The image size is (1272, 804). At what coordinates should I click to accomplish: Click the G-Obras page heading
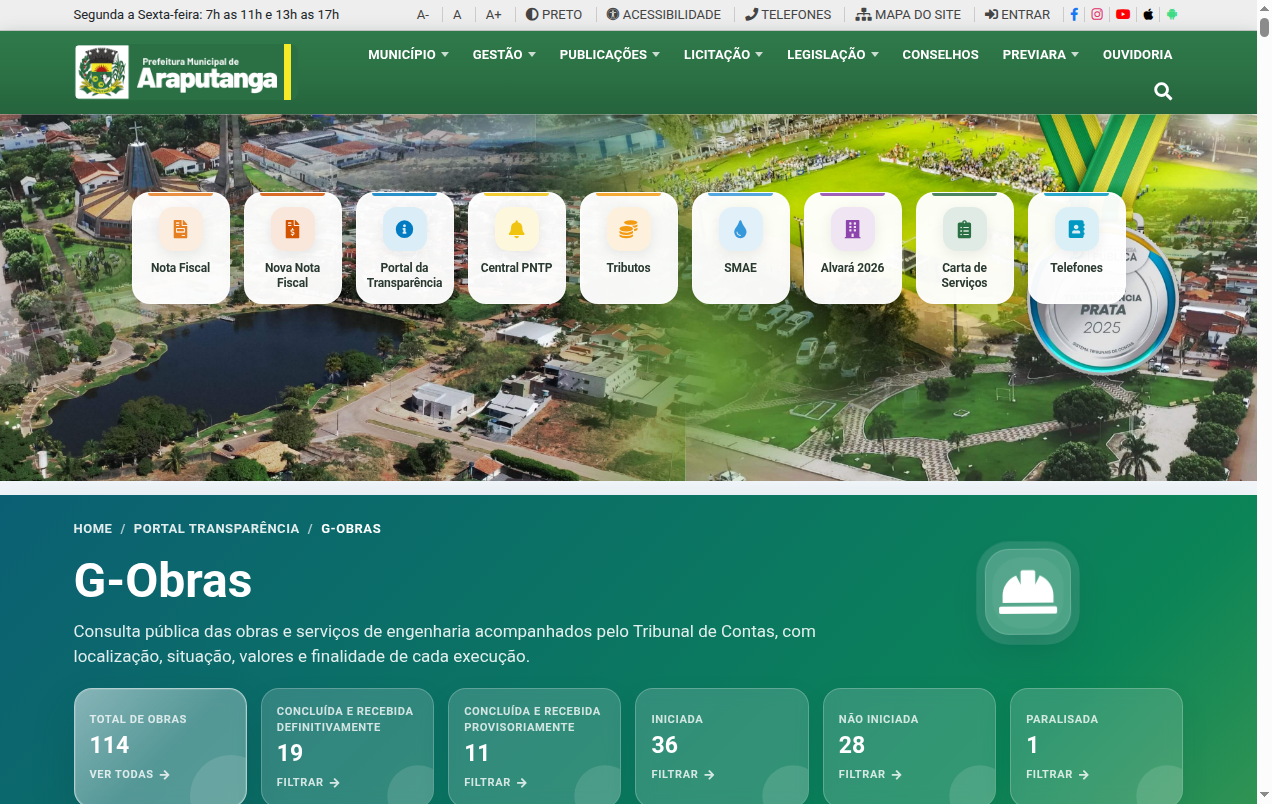click(x=163, y=580)
